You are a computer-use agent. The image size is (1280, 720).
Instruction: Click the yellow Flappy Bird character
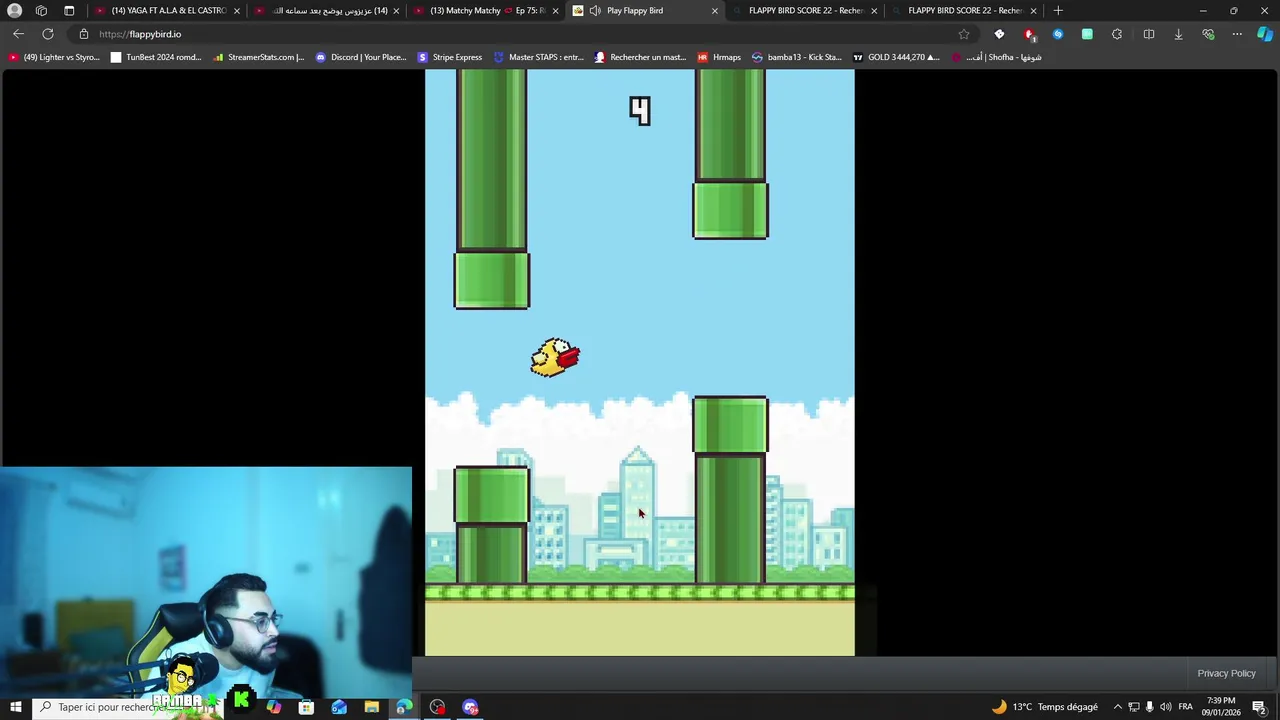click(555, 357)
